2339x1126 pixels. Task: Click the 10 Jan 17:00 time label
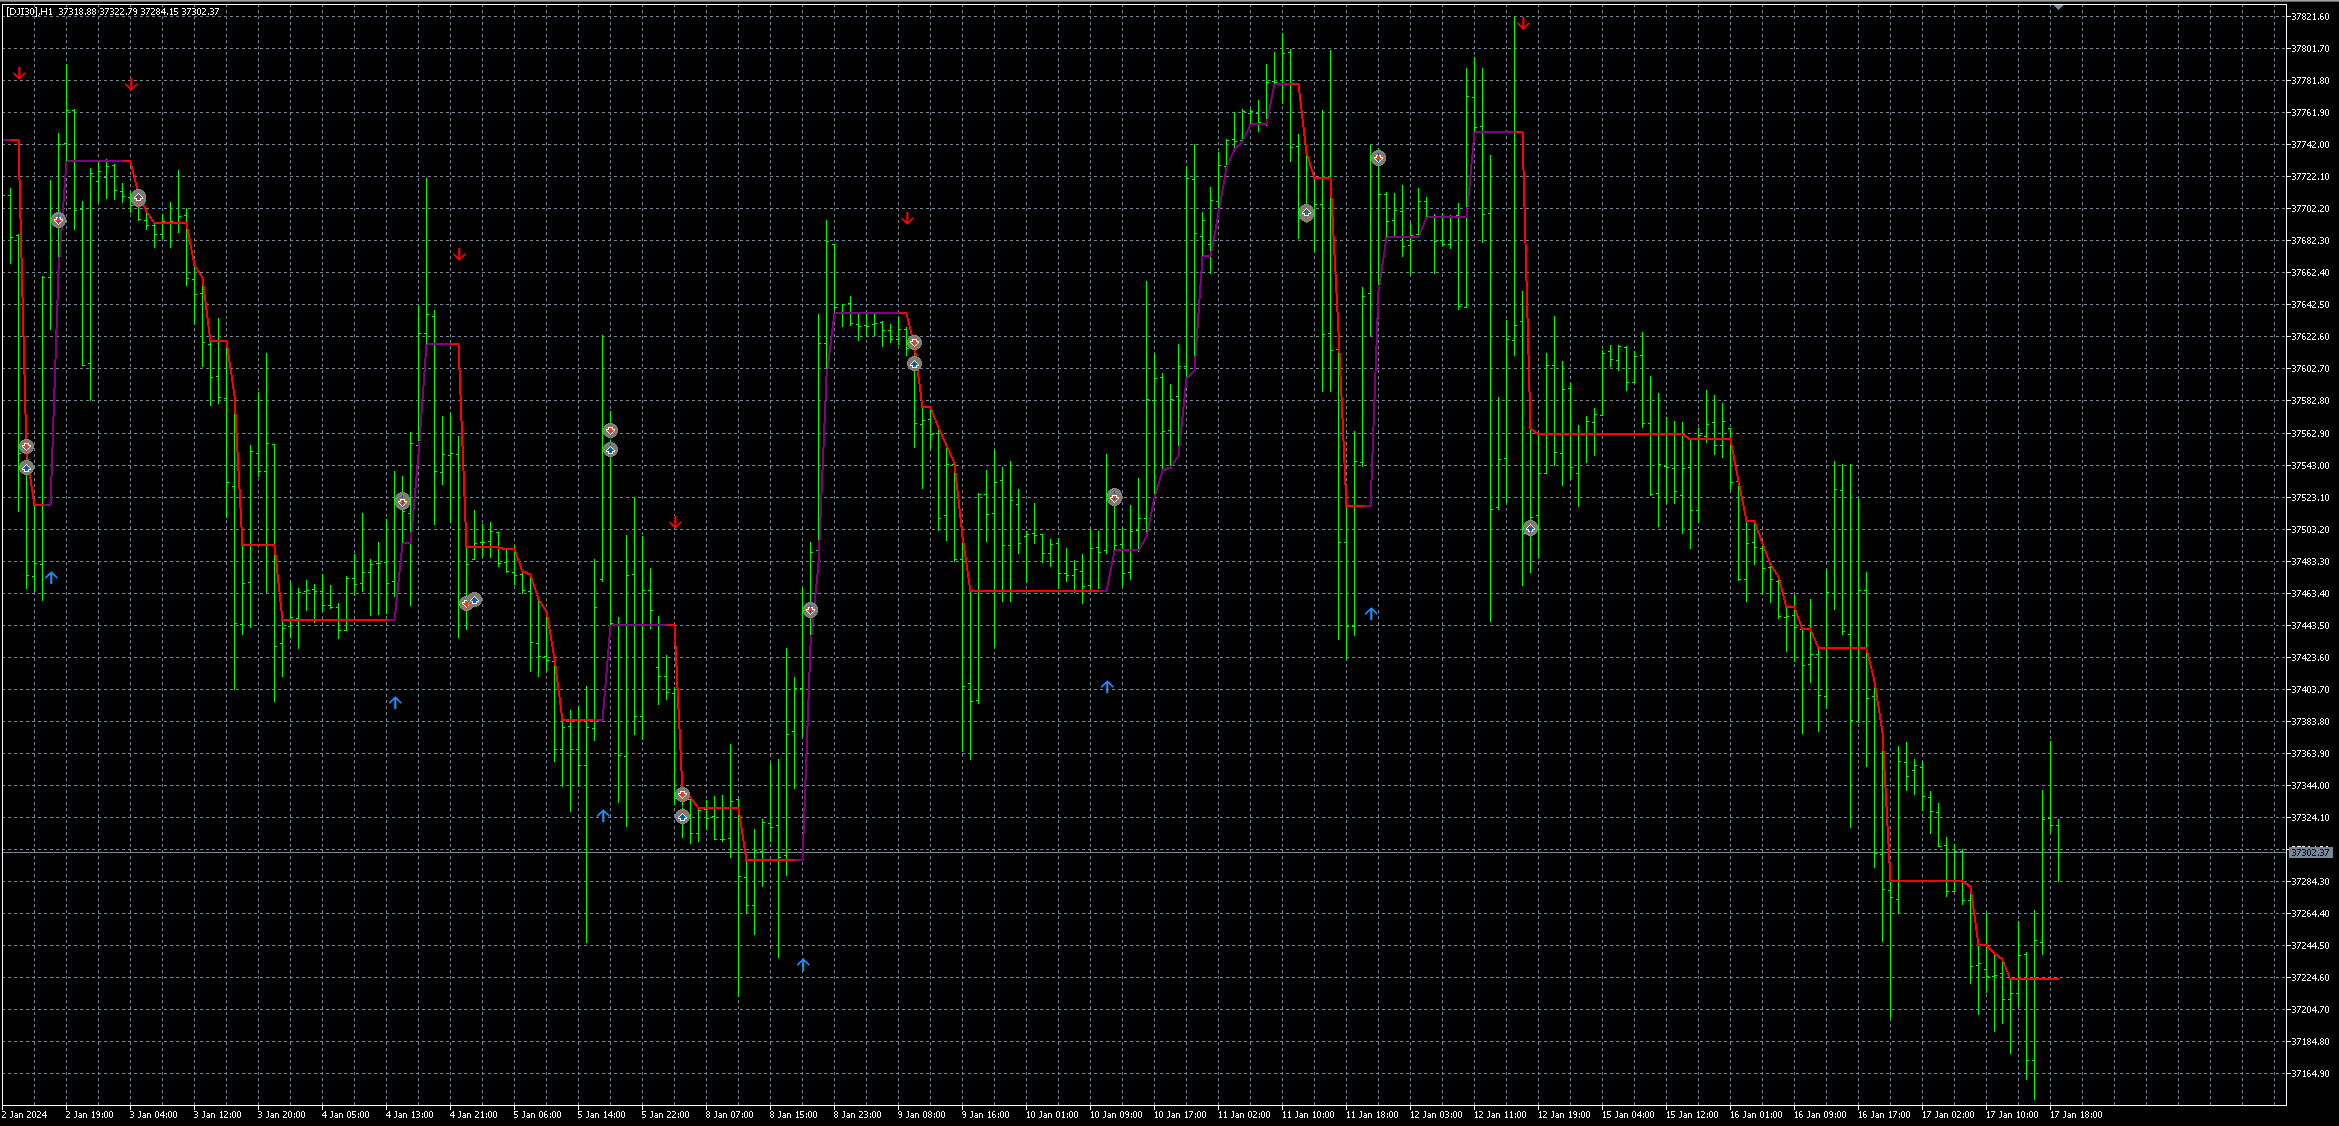pos(1180,1114)
